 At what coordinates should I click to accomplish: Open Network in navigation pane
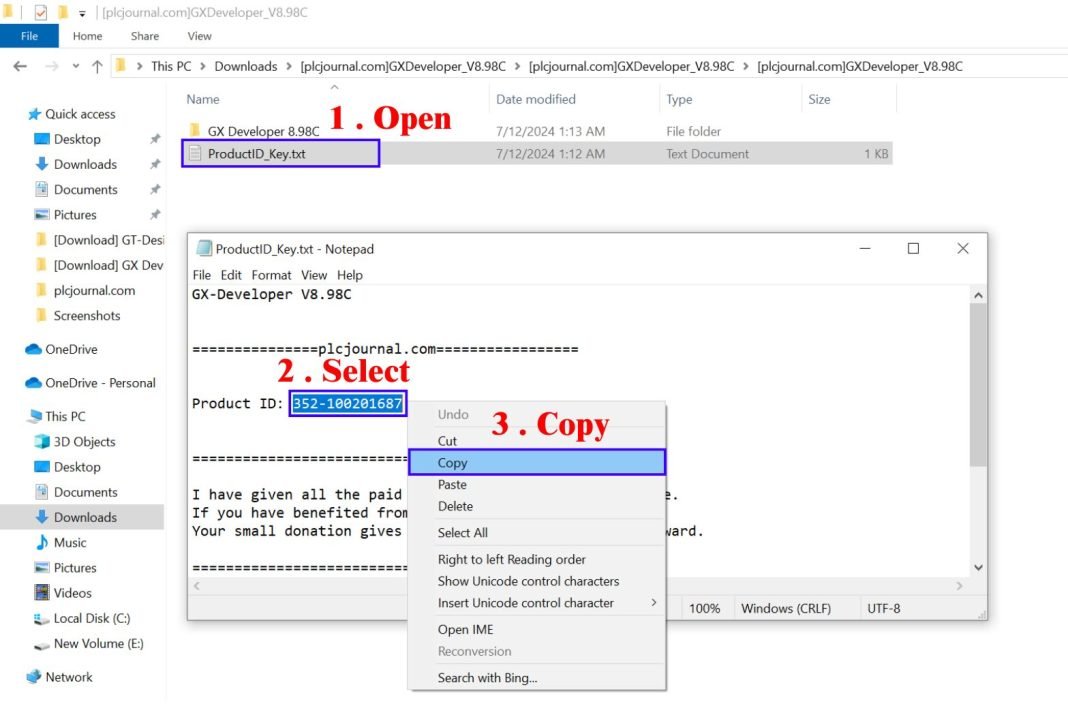pos(68,677)
